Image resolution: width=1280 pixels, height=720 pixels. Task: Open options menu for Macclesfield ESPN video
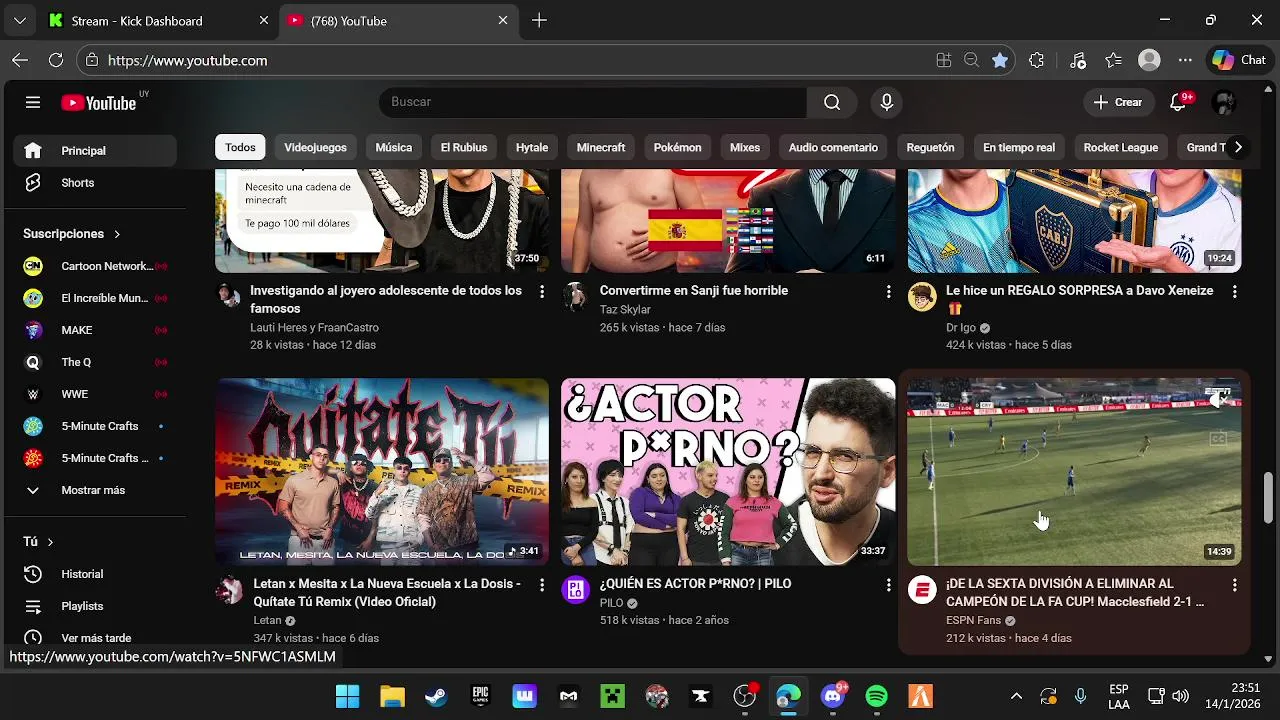pyautogui.click(x=1234, y=585)
